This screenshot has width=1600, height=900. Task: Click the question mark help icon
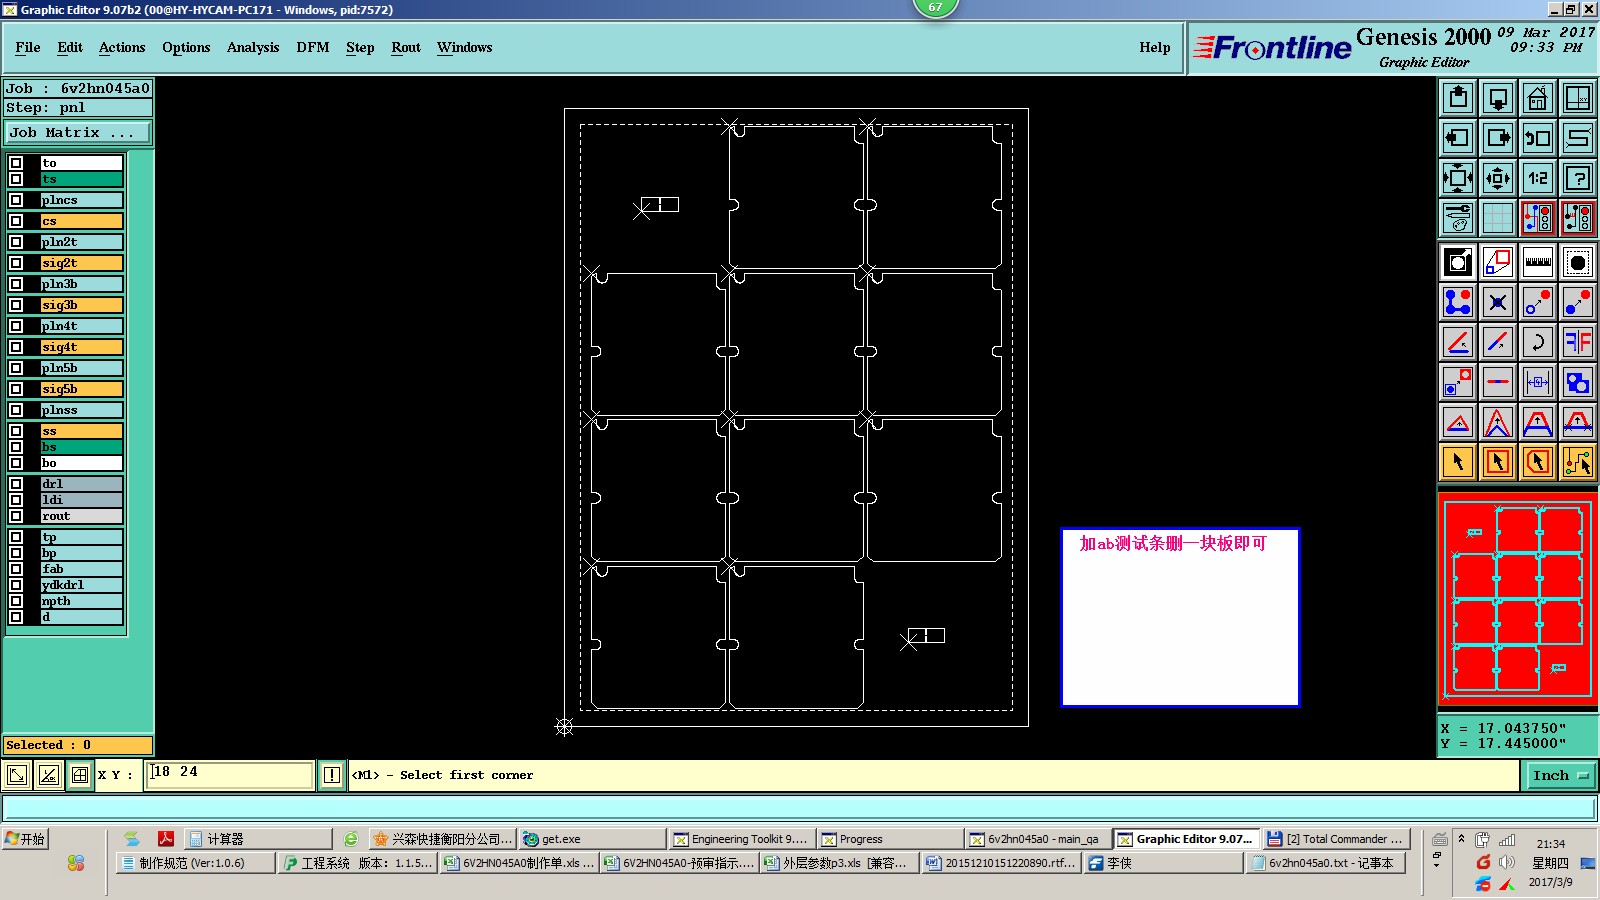[x=1578, y=178]
